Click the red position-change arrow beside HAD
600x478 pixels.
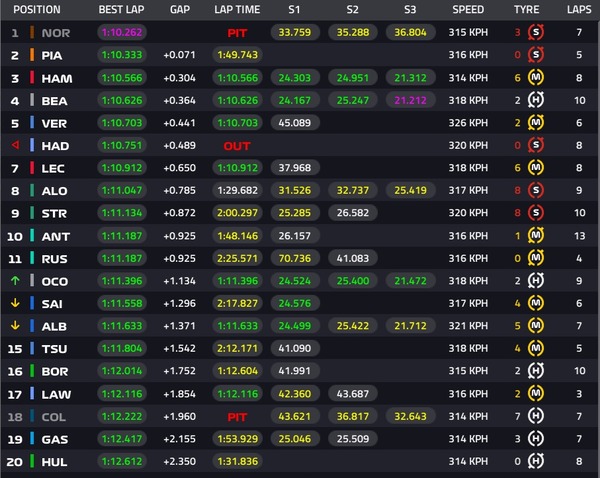point(15,145)
